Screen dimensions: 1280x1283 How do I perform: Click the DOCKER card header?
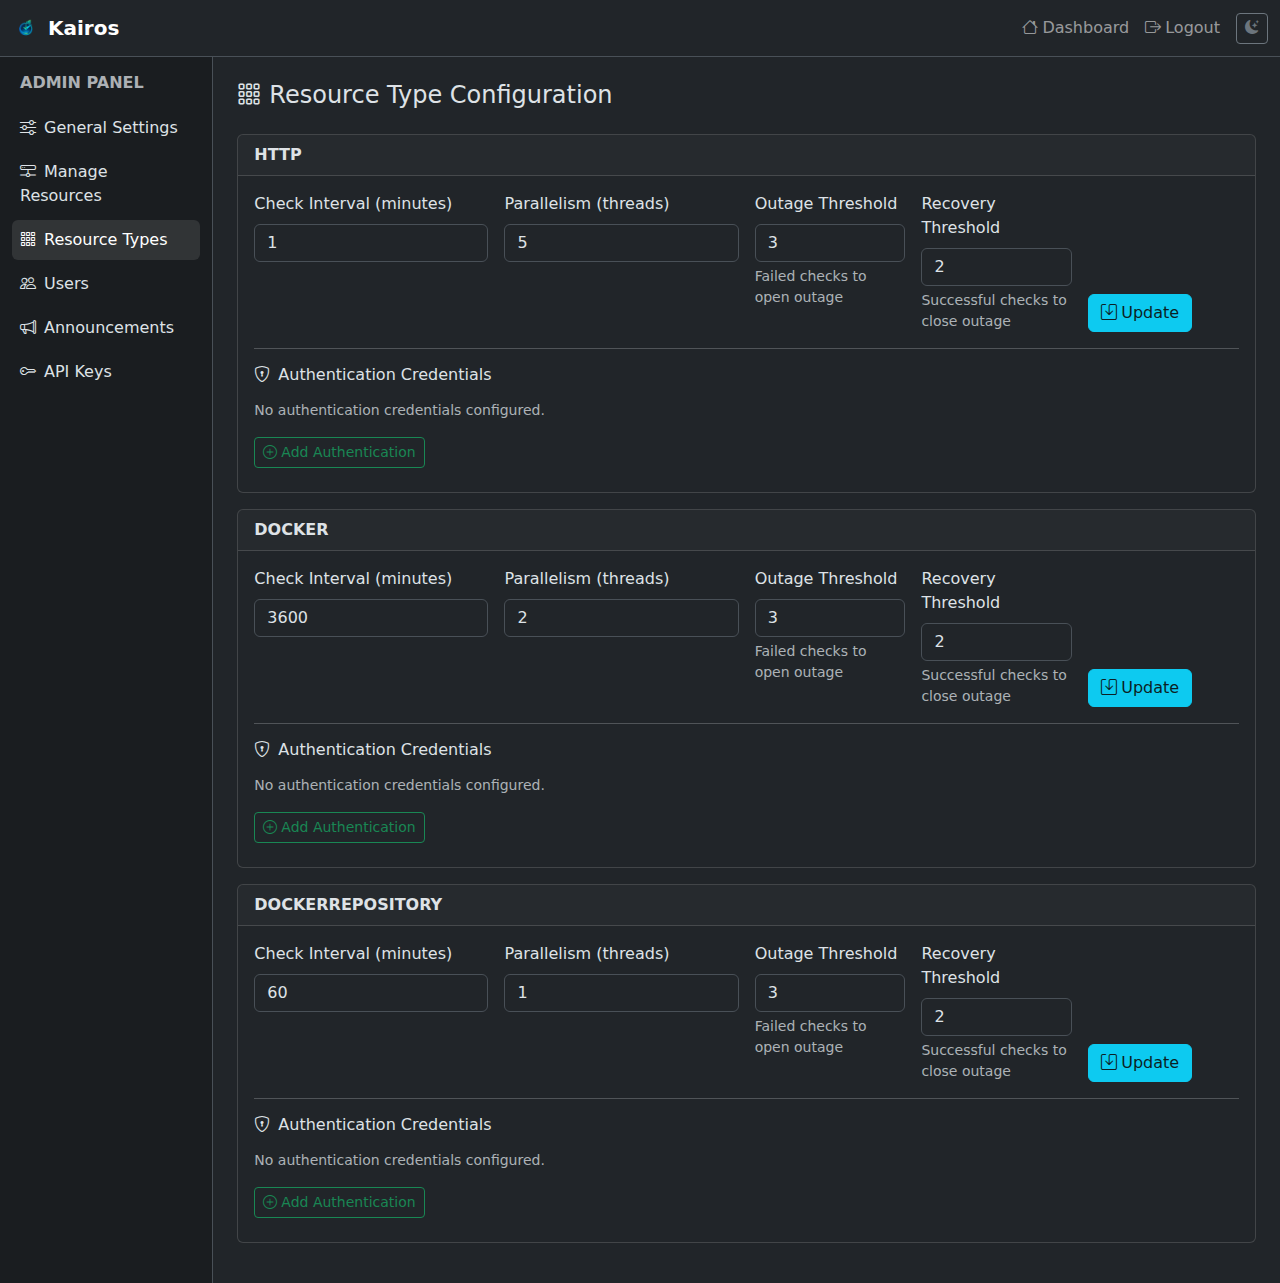(746, 530)
